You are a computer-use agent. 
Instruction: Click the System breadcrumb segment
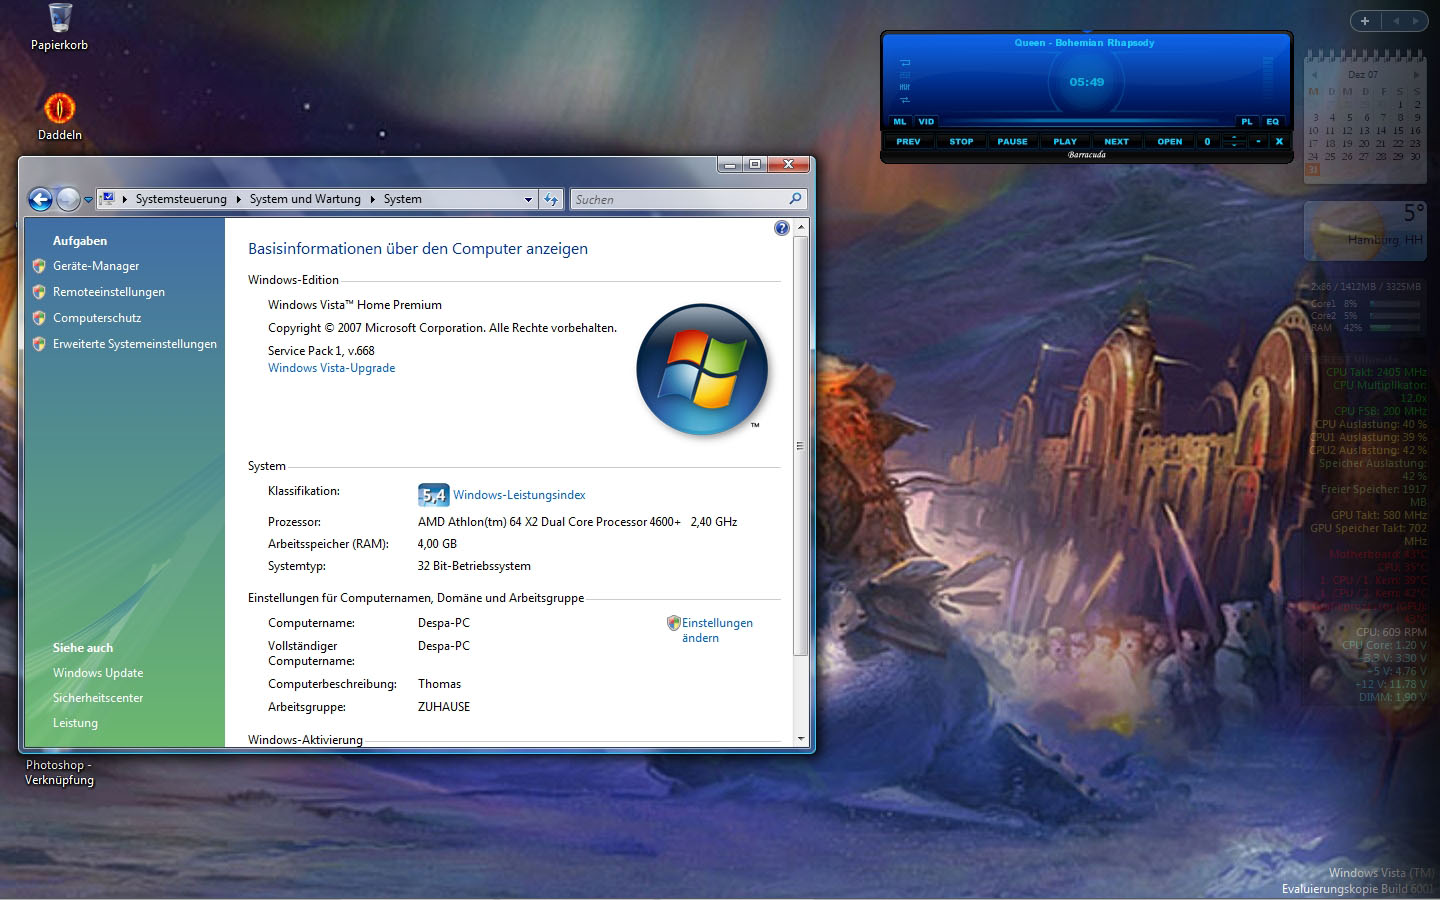403,199
